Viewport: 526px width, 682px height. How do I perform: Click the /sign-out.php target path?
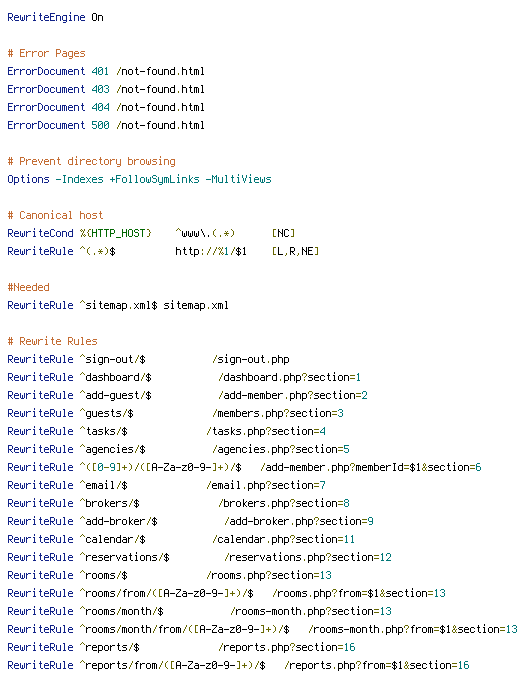click(251, 360)
